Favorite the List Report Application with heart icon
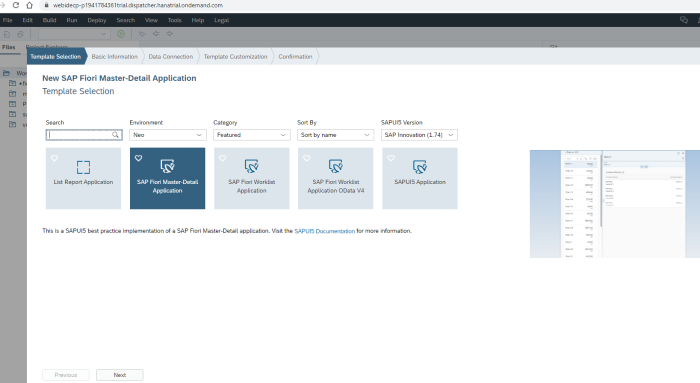 pos(54,158)
